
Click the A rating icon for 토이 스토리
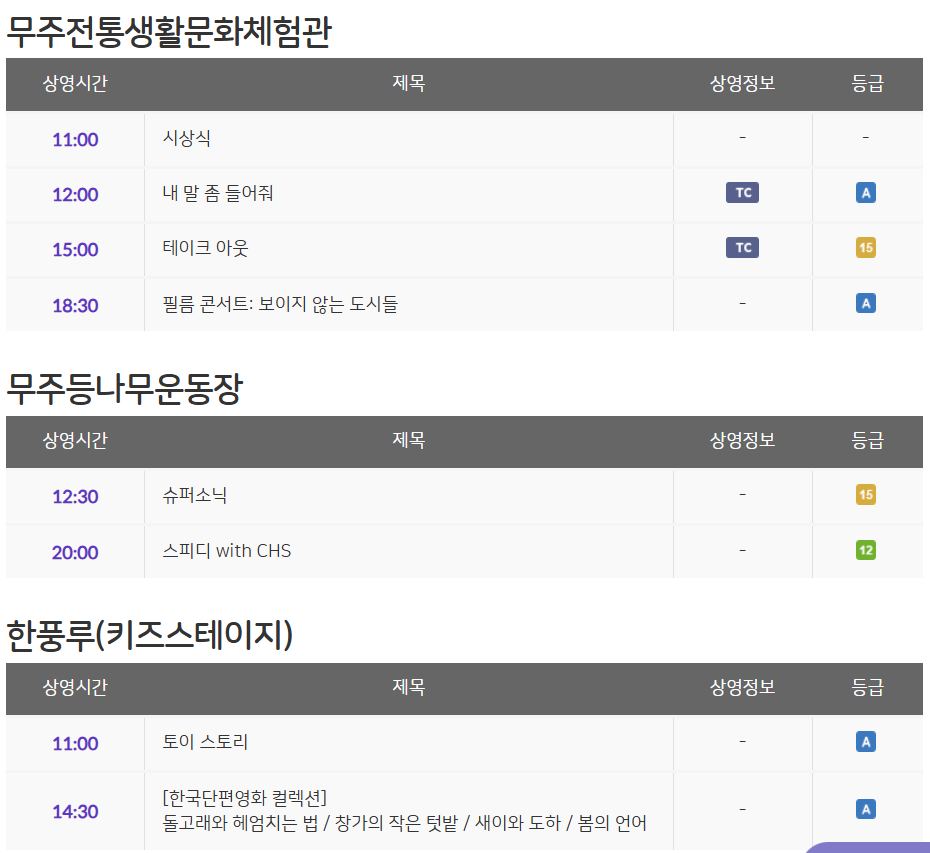click(x=865, y=741)
